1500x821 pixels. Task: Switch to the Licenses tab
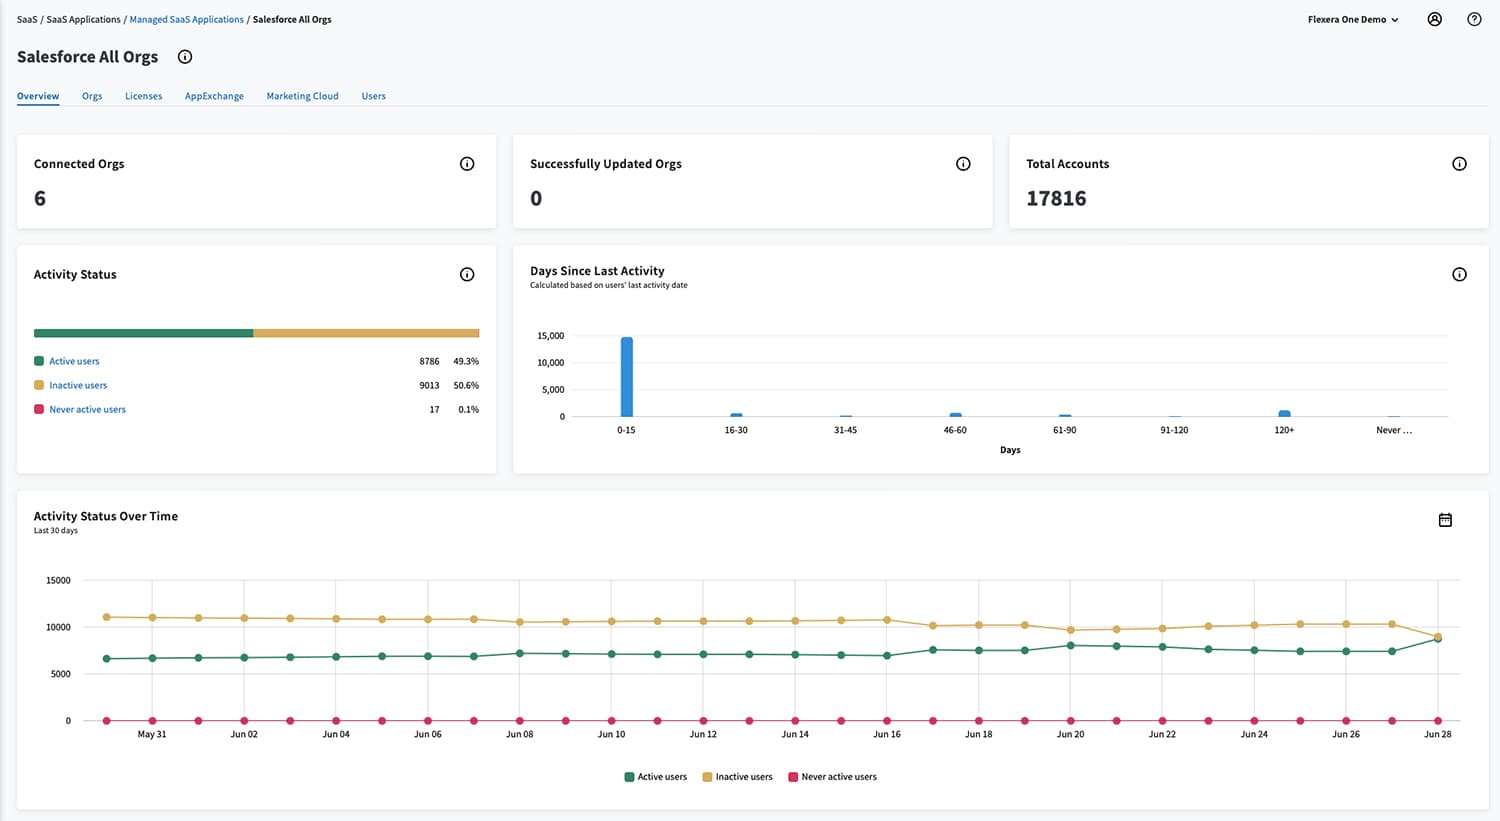click(x=143, y=96)
